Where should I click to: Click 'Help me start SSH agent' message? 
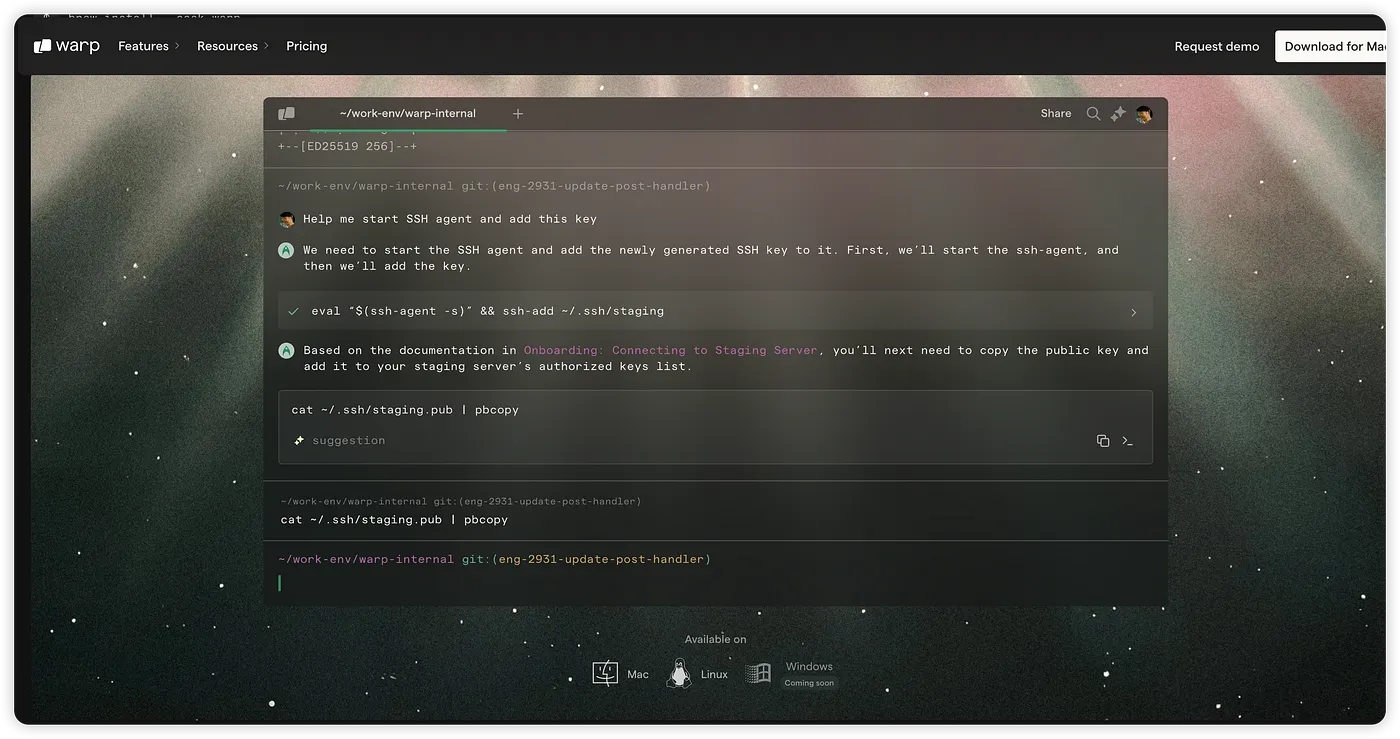[450, 219]
